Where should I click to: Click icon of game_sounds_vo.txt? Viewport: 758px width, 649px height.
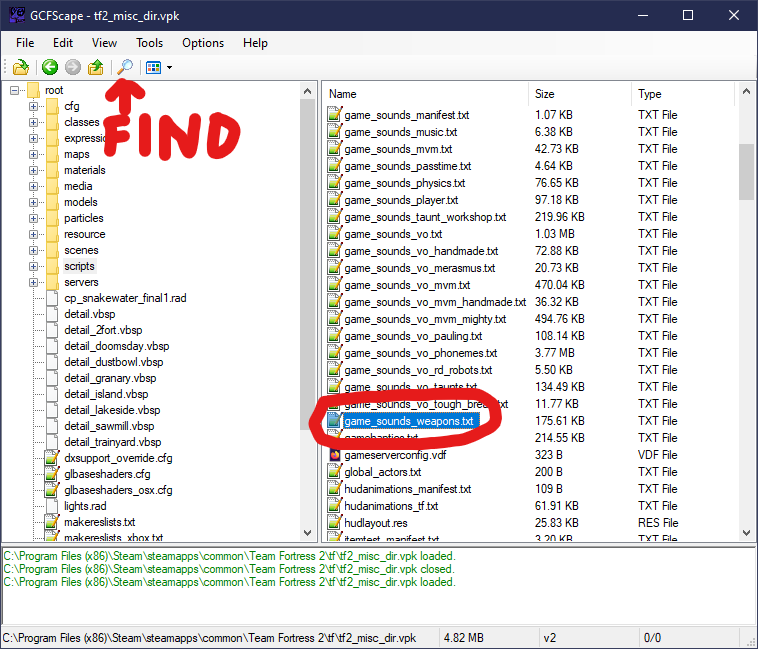[x=335, y=234]
